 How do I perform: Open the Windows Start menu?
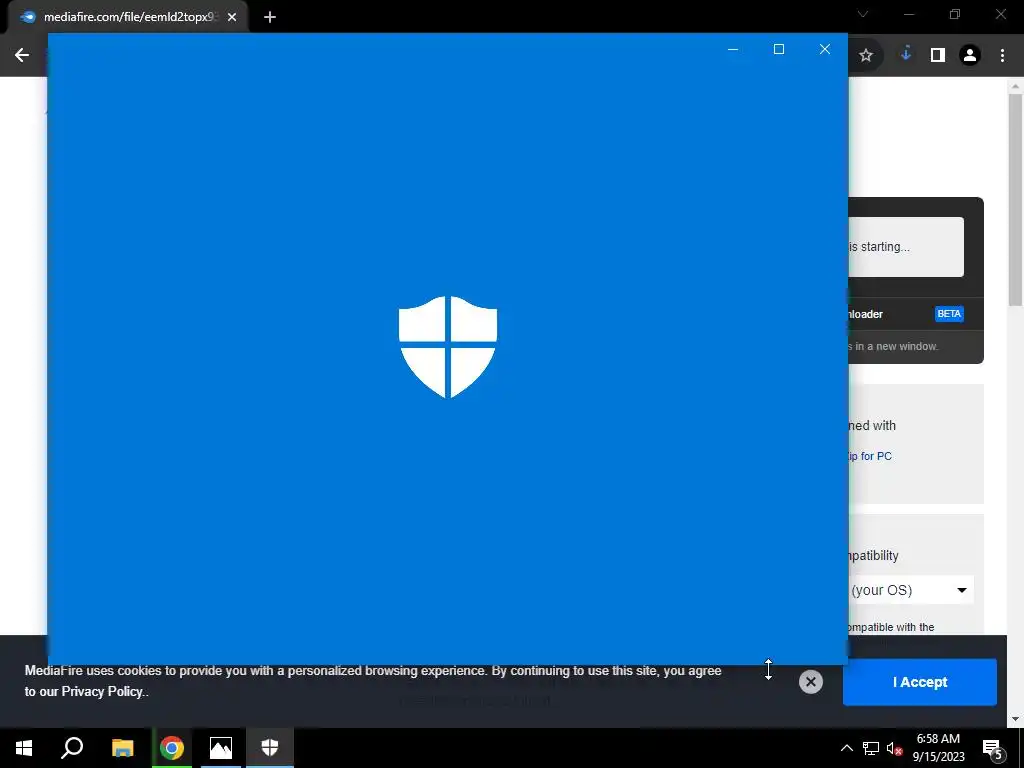[x=24, y=748]
